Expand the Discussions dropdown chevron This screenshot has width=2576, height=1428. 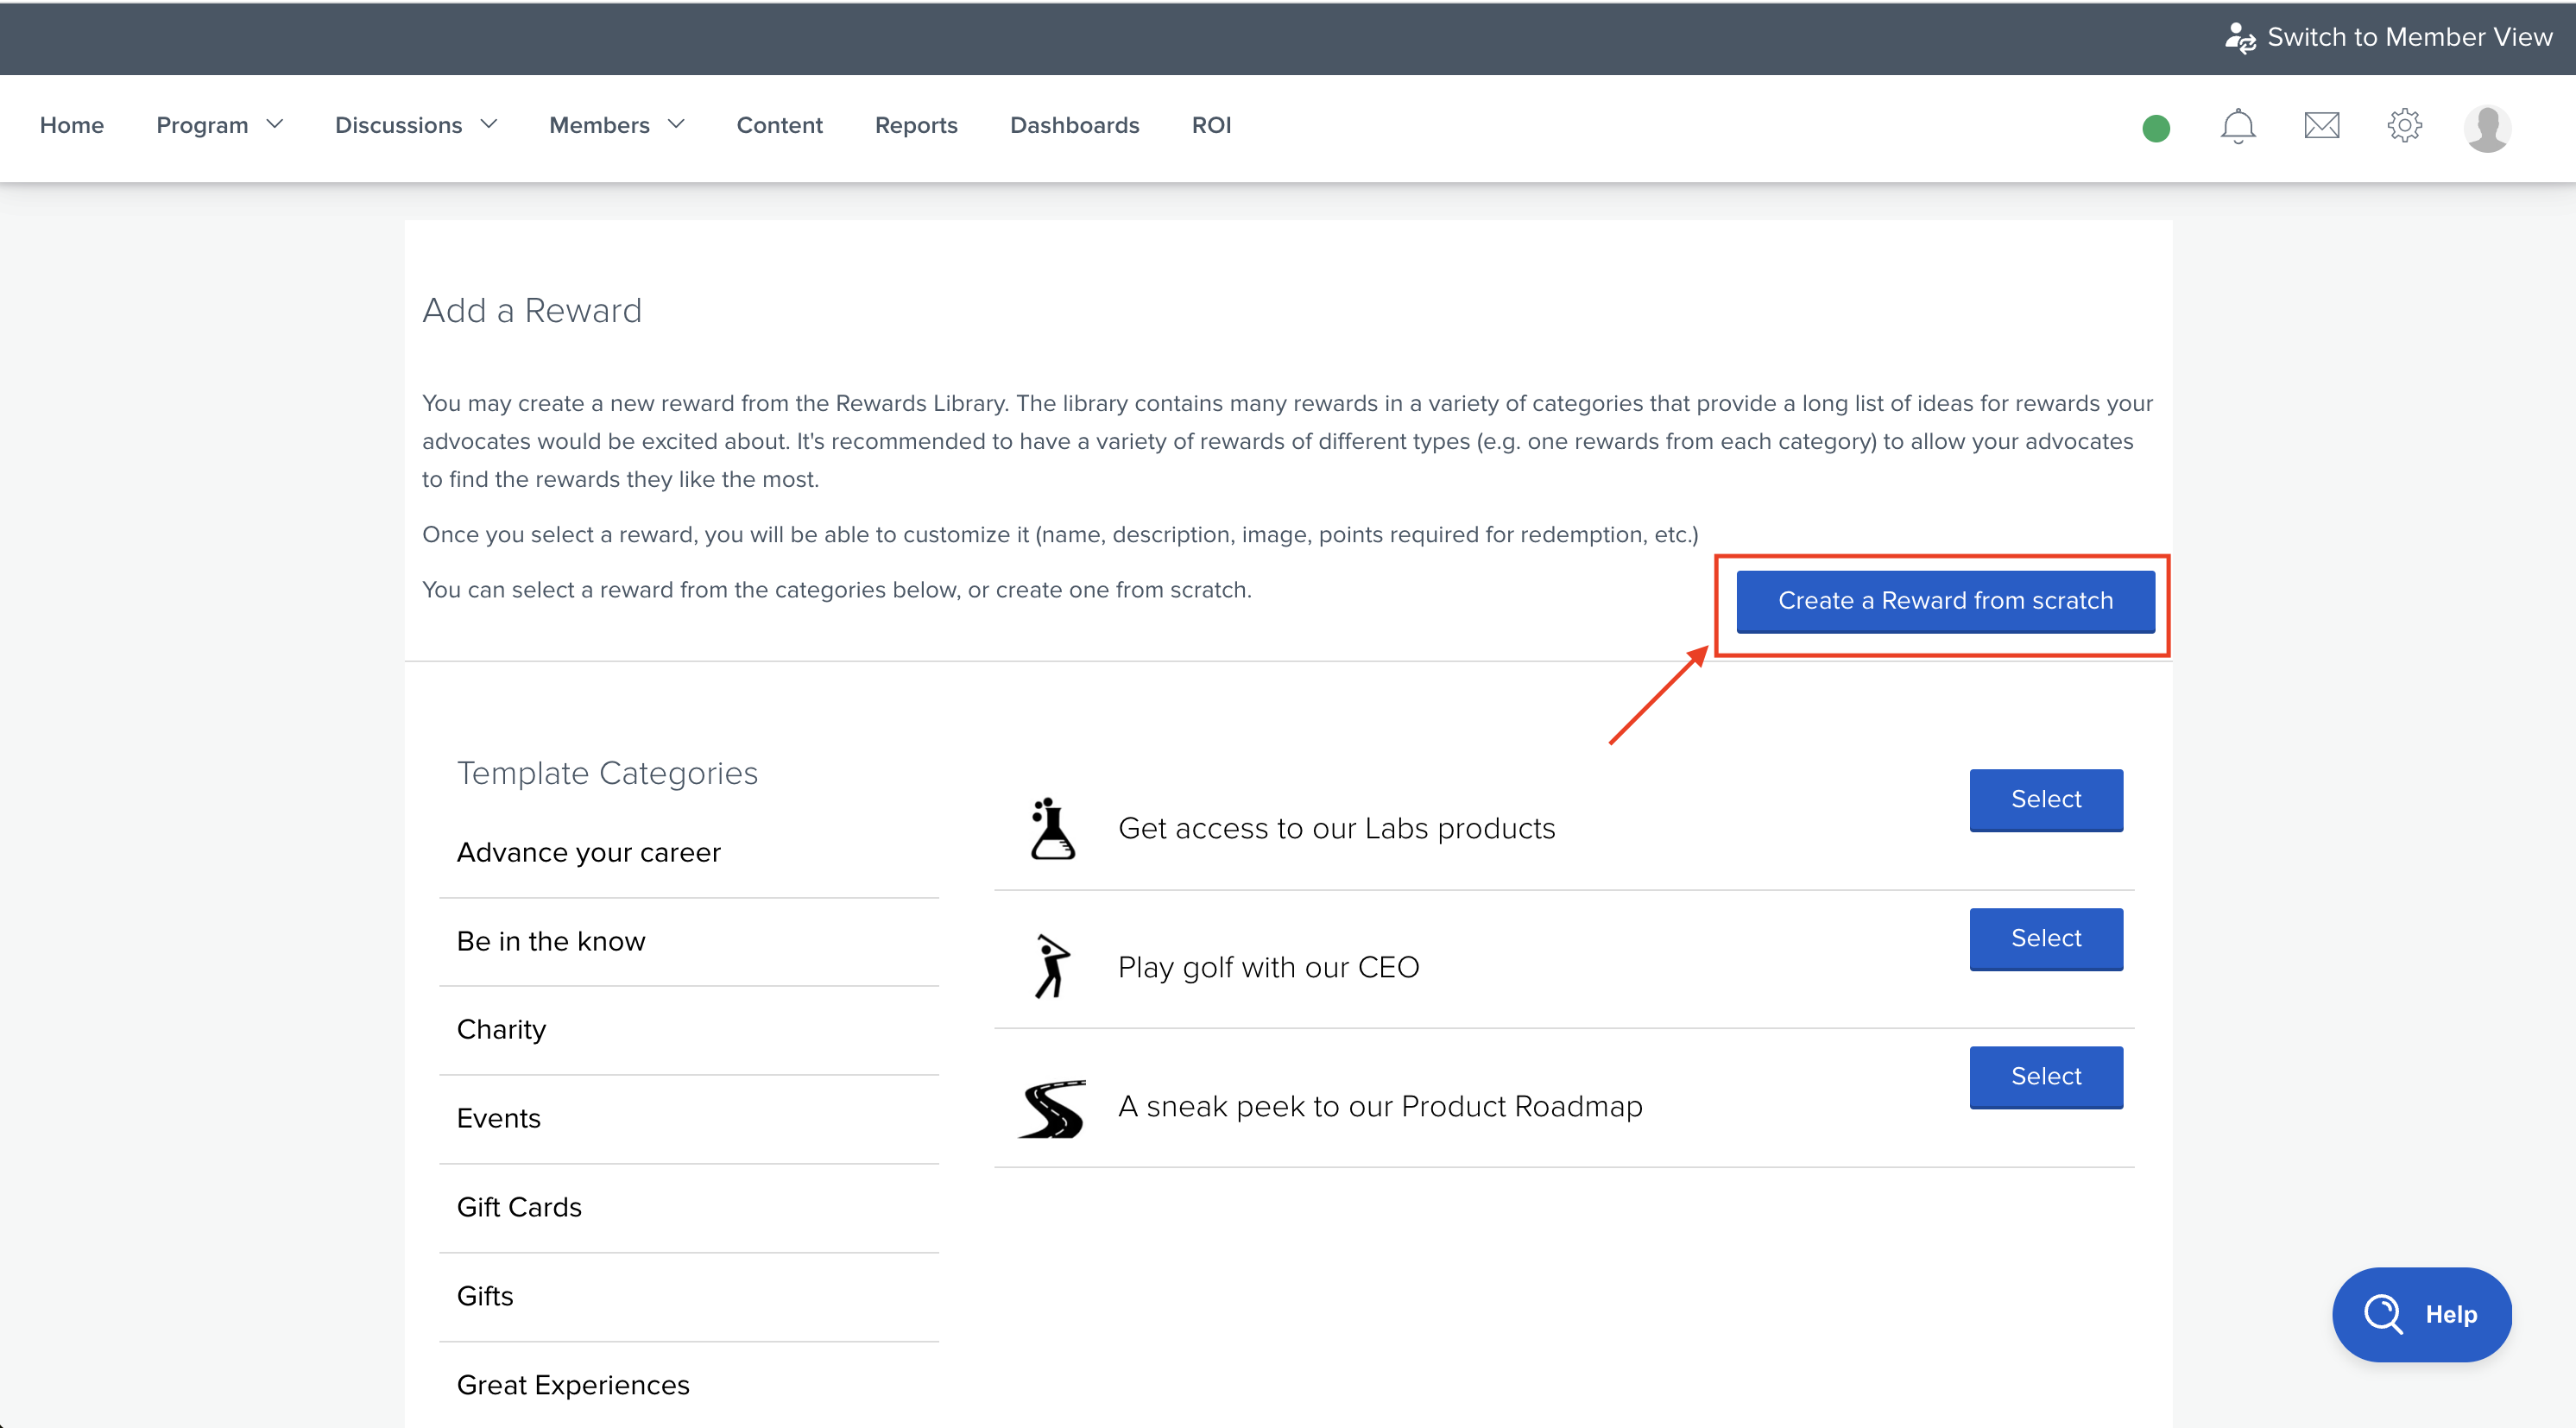[x=489, y=124]
